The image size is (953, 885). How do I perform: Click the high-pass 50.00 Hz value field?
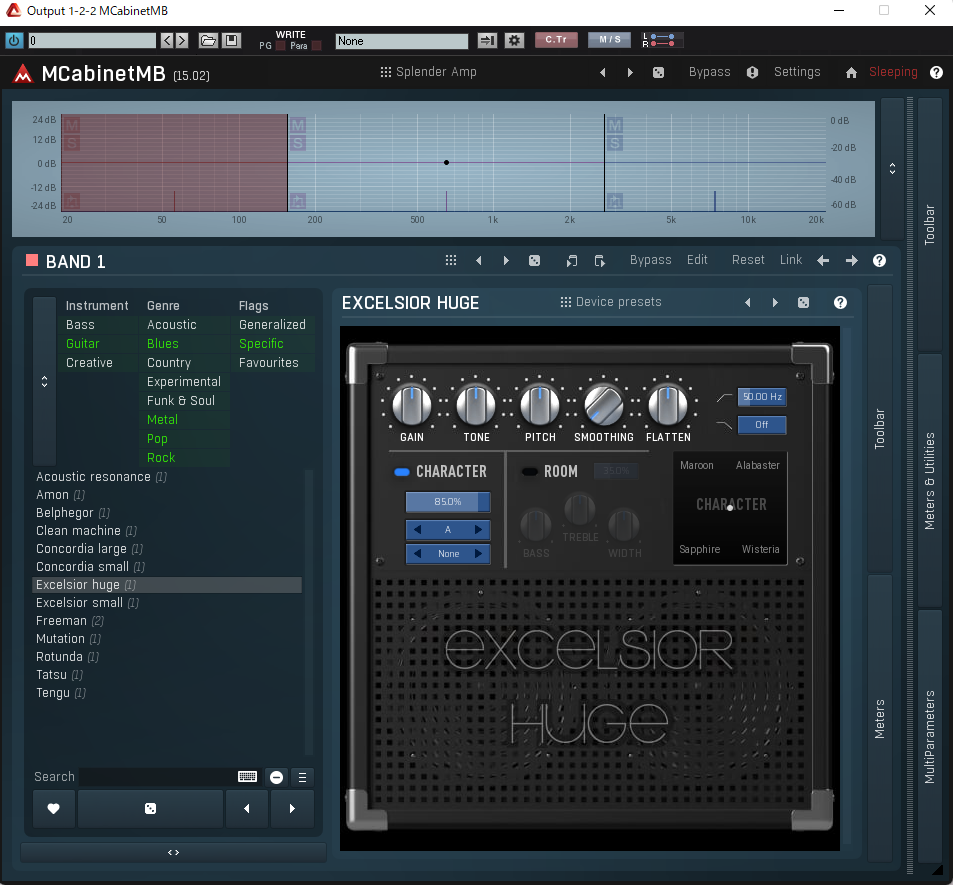click(x=762, y=397)
